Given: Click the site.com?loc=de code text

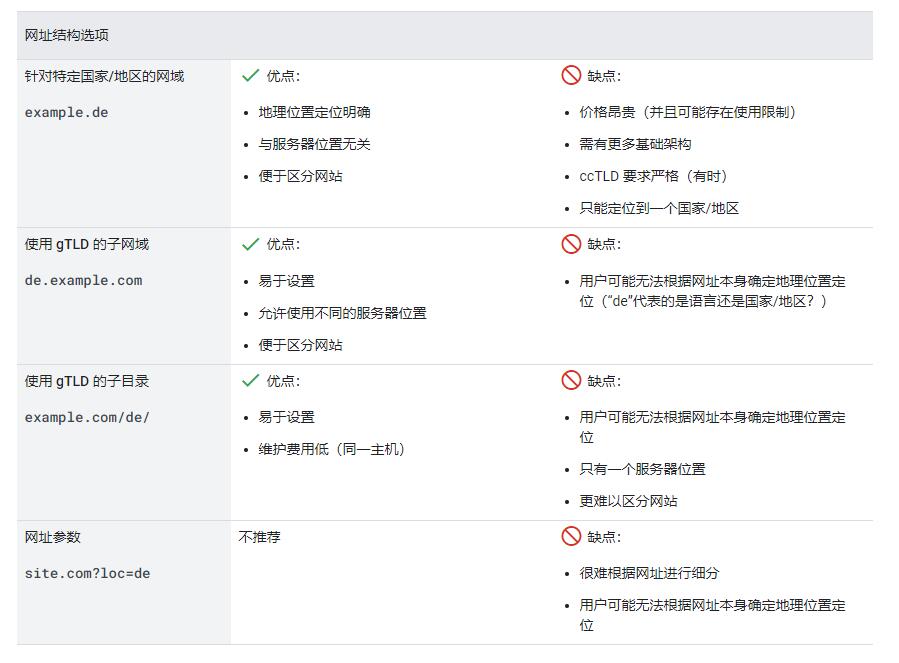Looking at the screenshot, I should [87, 573].
